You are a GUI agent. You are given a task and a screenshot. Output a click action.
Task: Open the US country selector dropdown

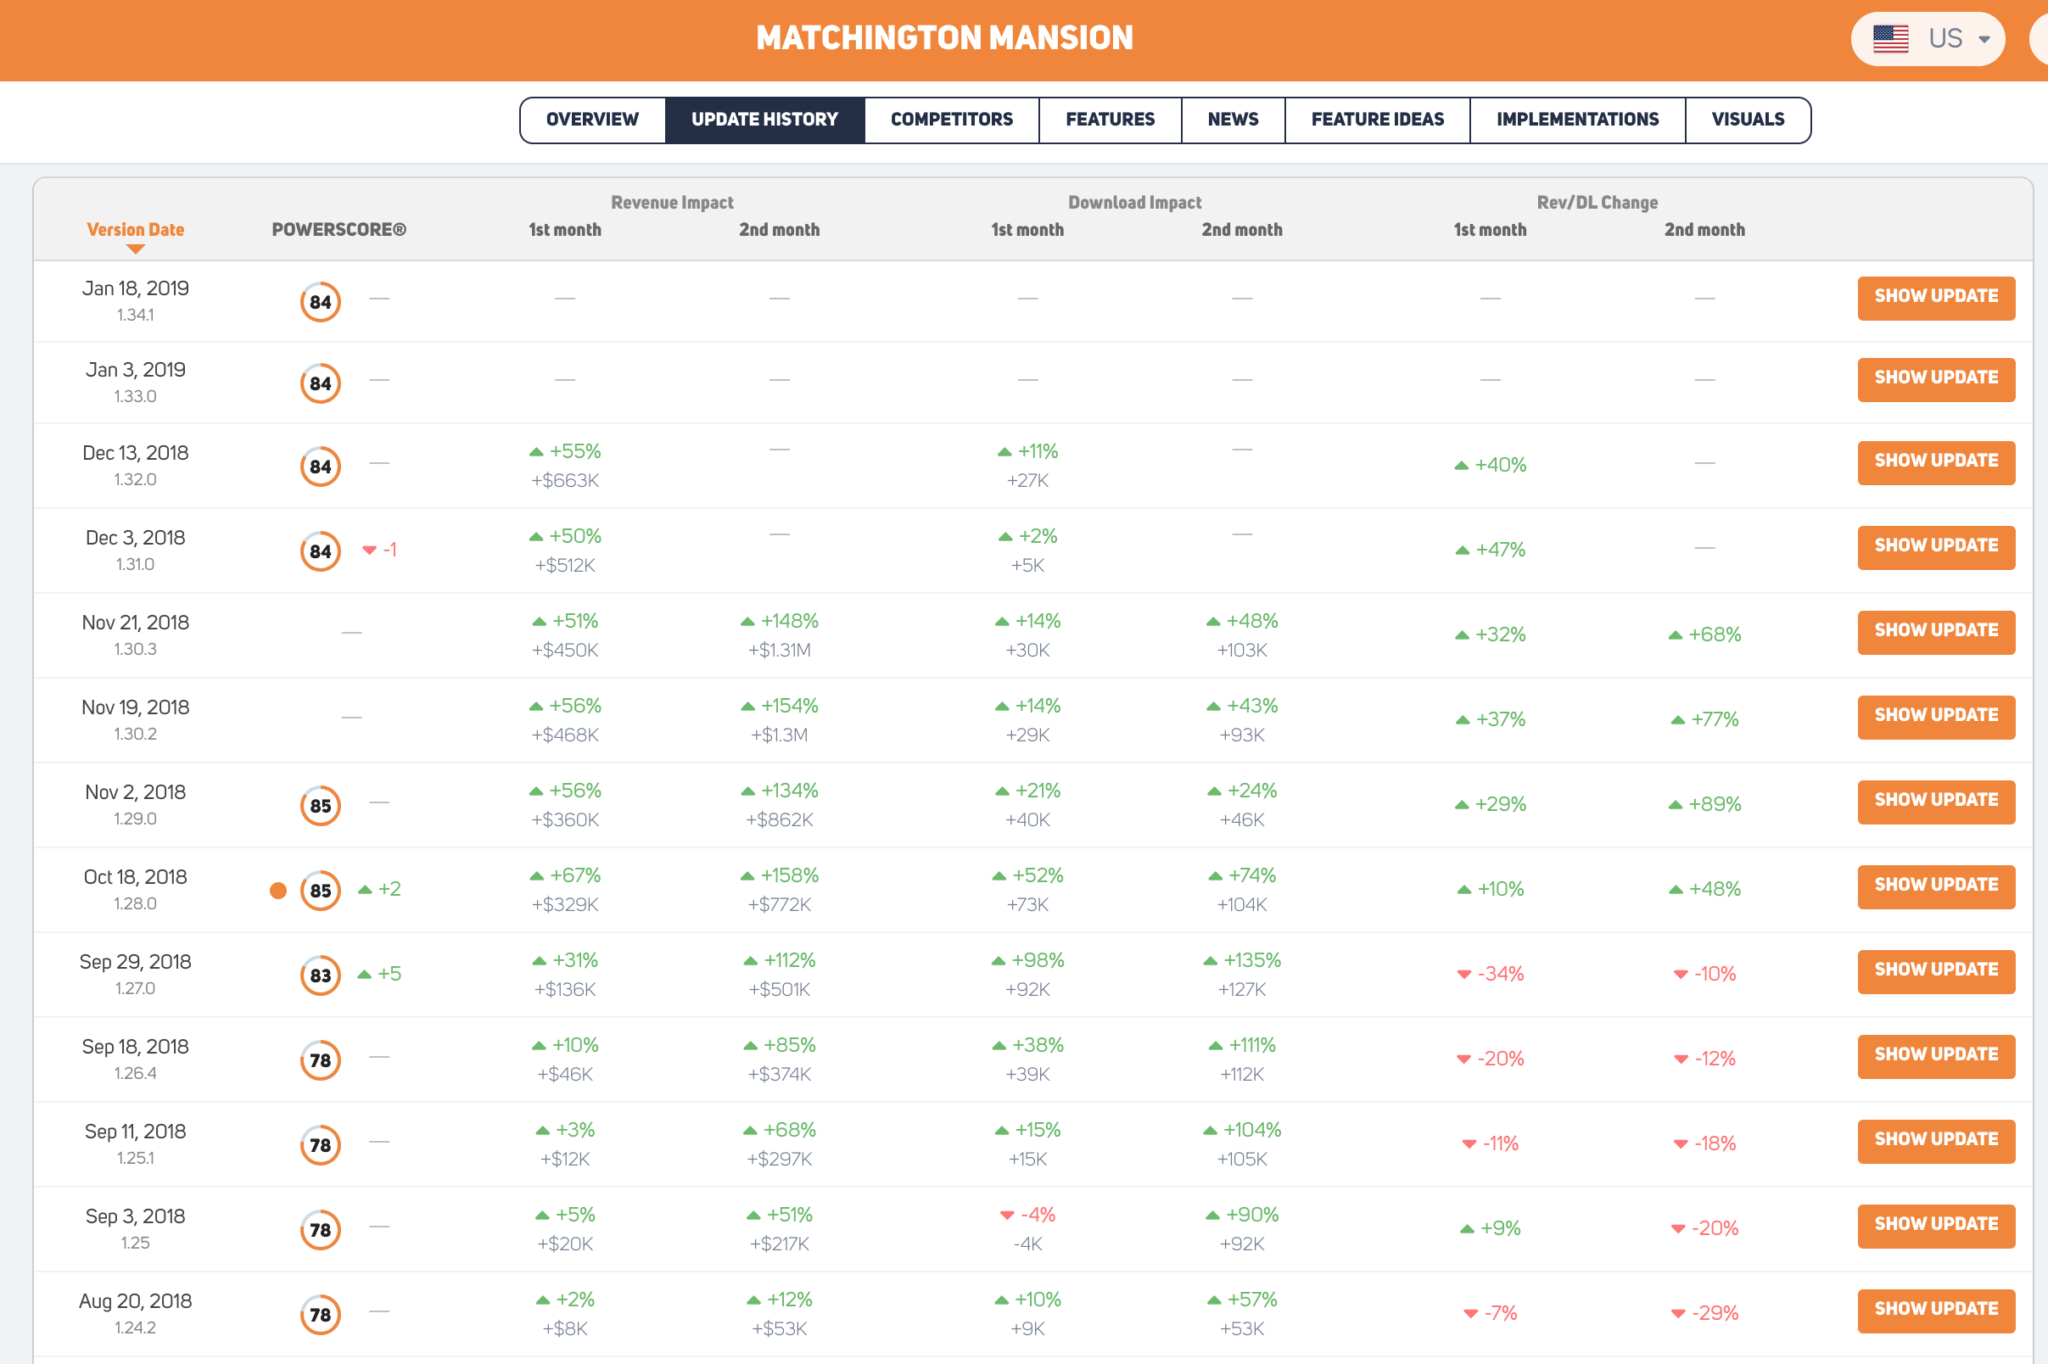tap(1986, 38)
